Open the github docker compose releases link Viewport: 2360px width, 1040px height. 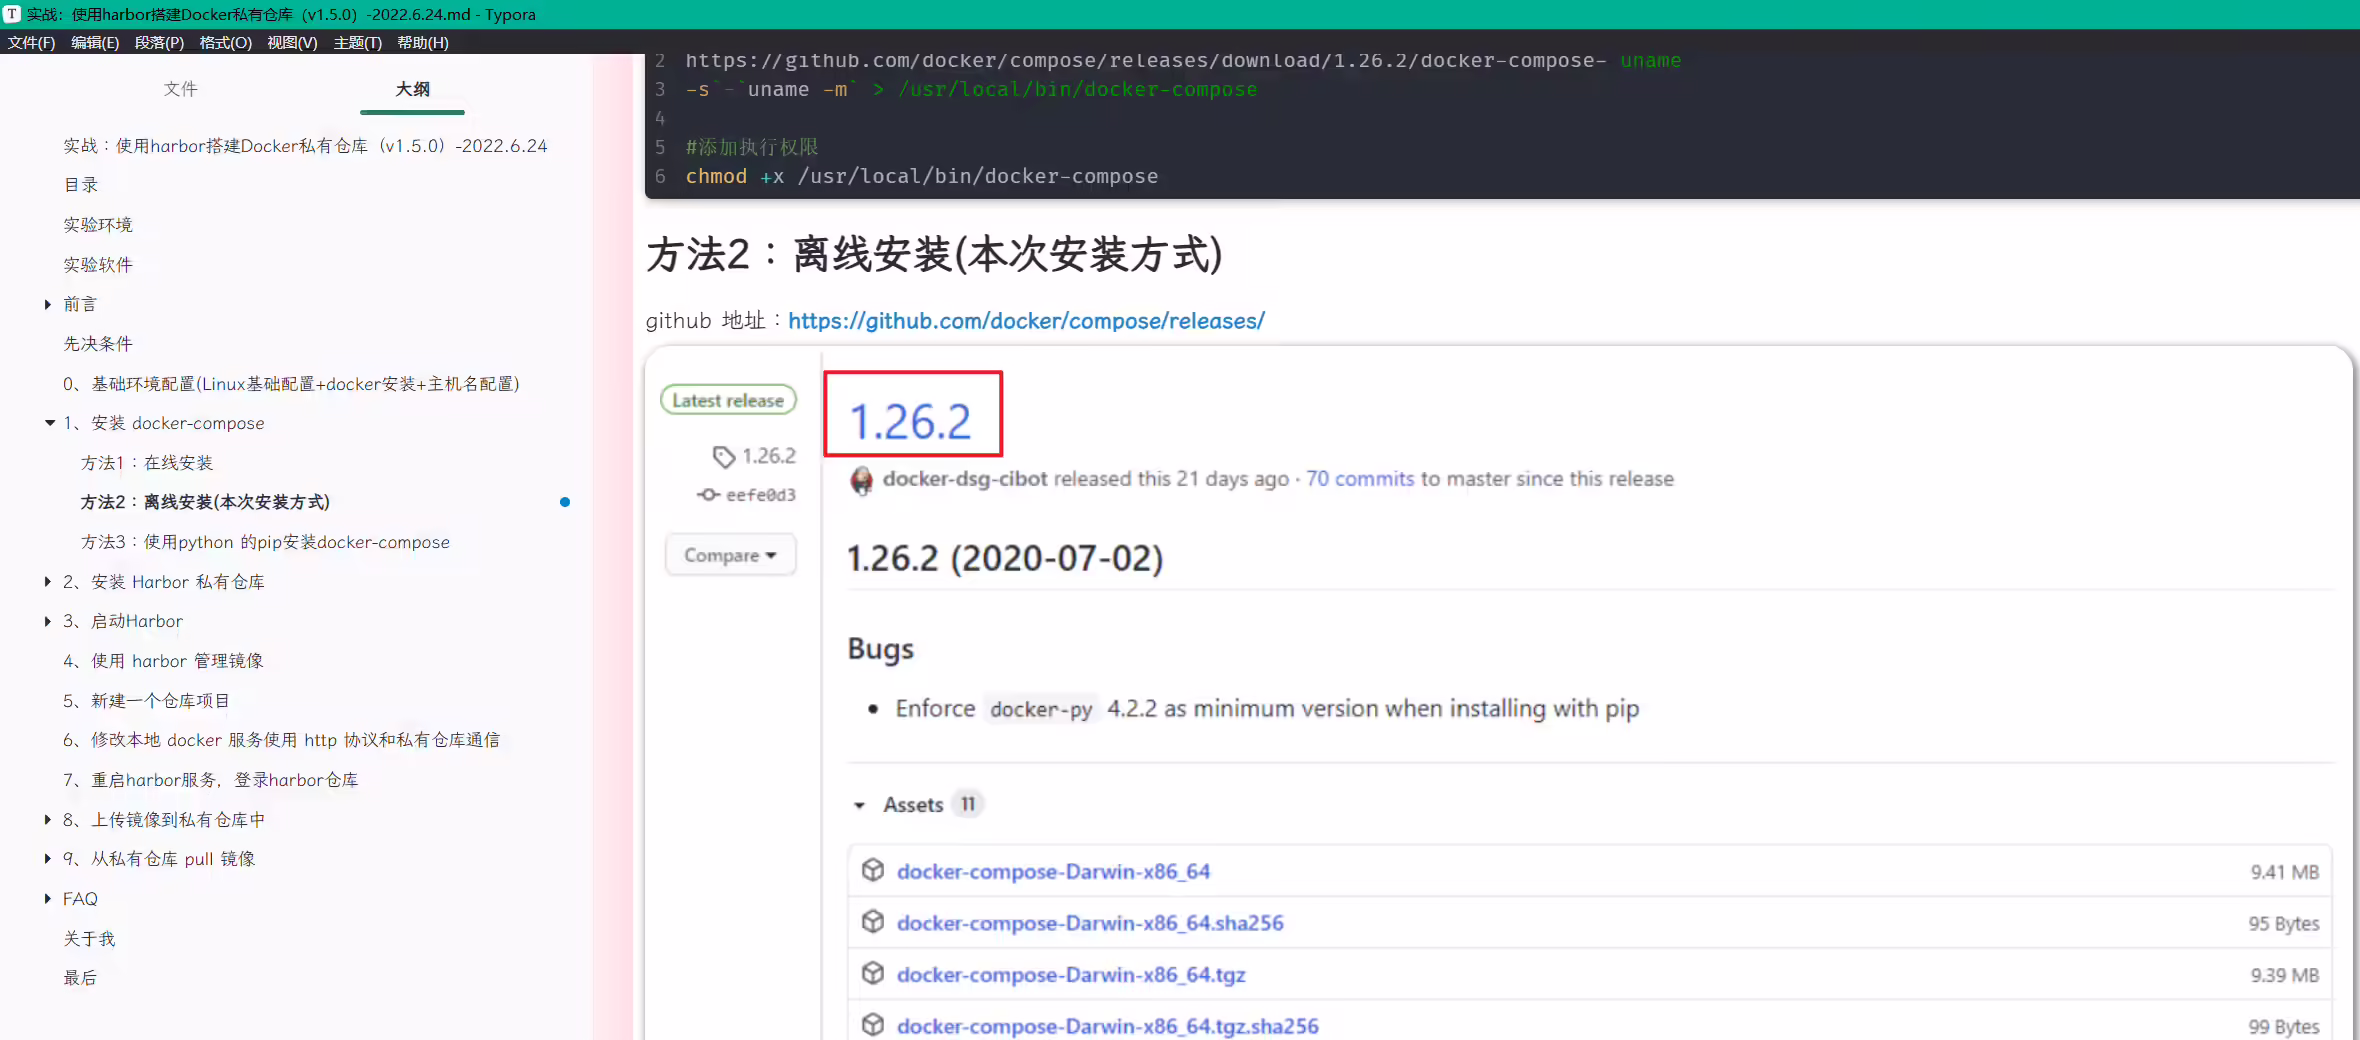click(x=1026, y=321)
